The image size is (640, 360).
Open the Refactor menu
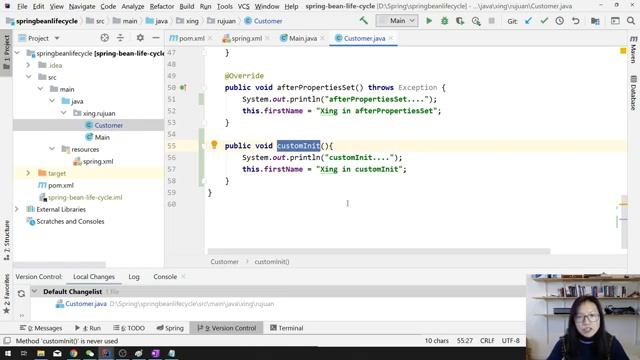[162, 7]
